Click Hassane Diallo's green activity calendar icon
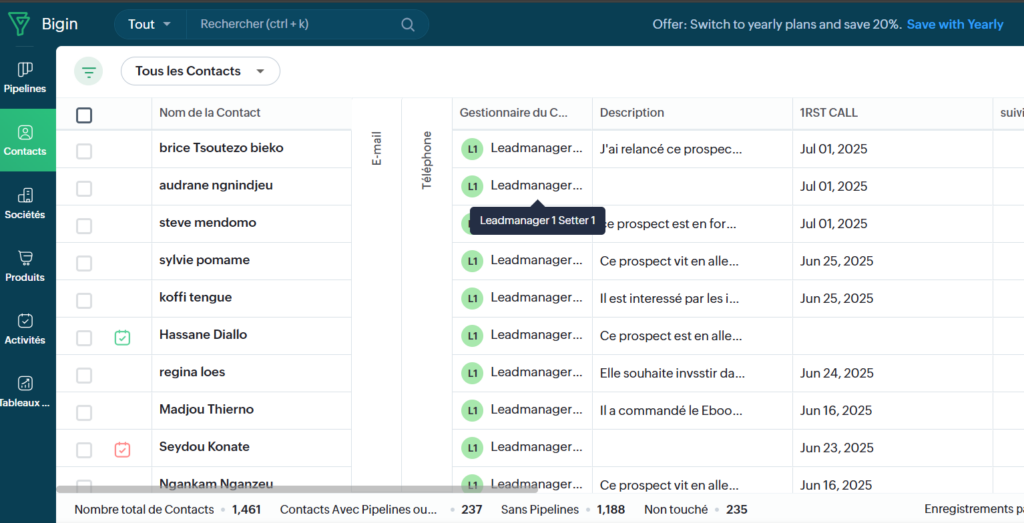Viewport: 1024px width, 523px height. pyautogui.click(x=122, y=338)
